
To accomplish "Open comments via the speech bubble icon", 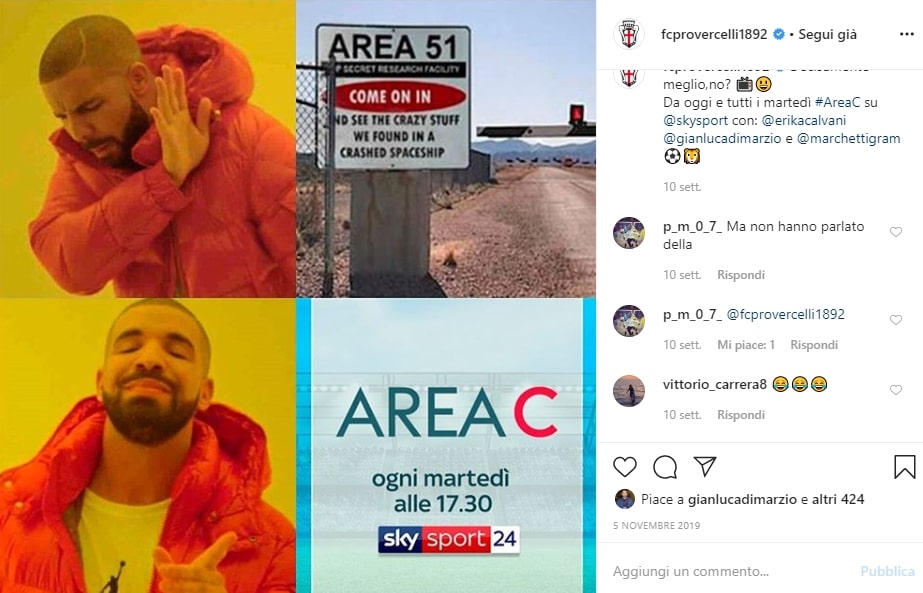I will coord(665,467).
